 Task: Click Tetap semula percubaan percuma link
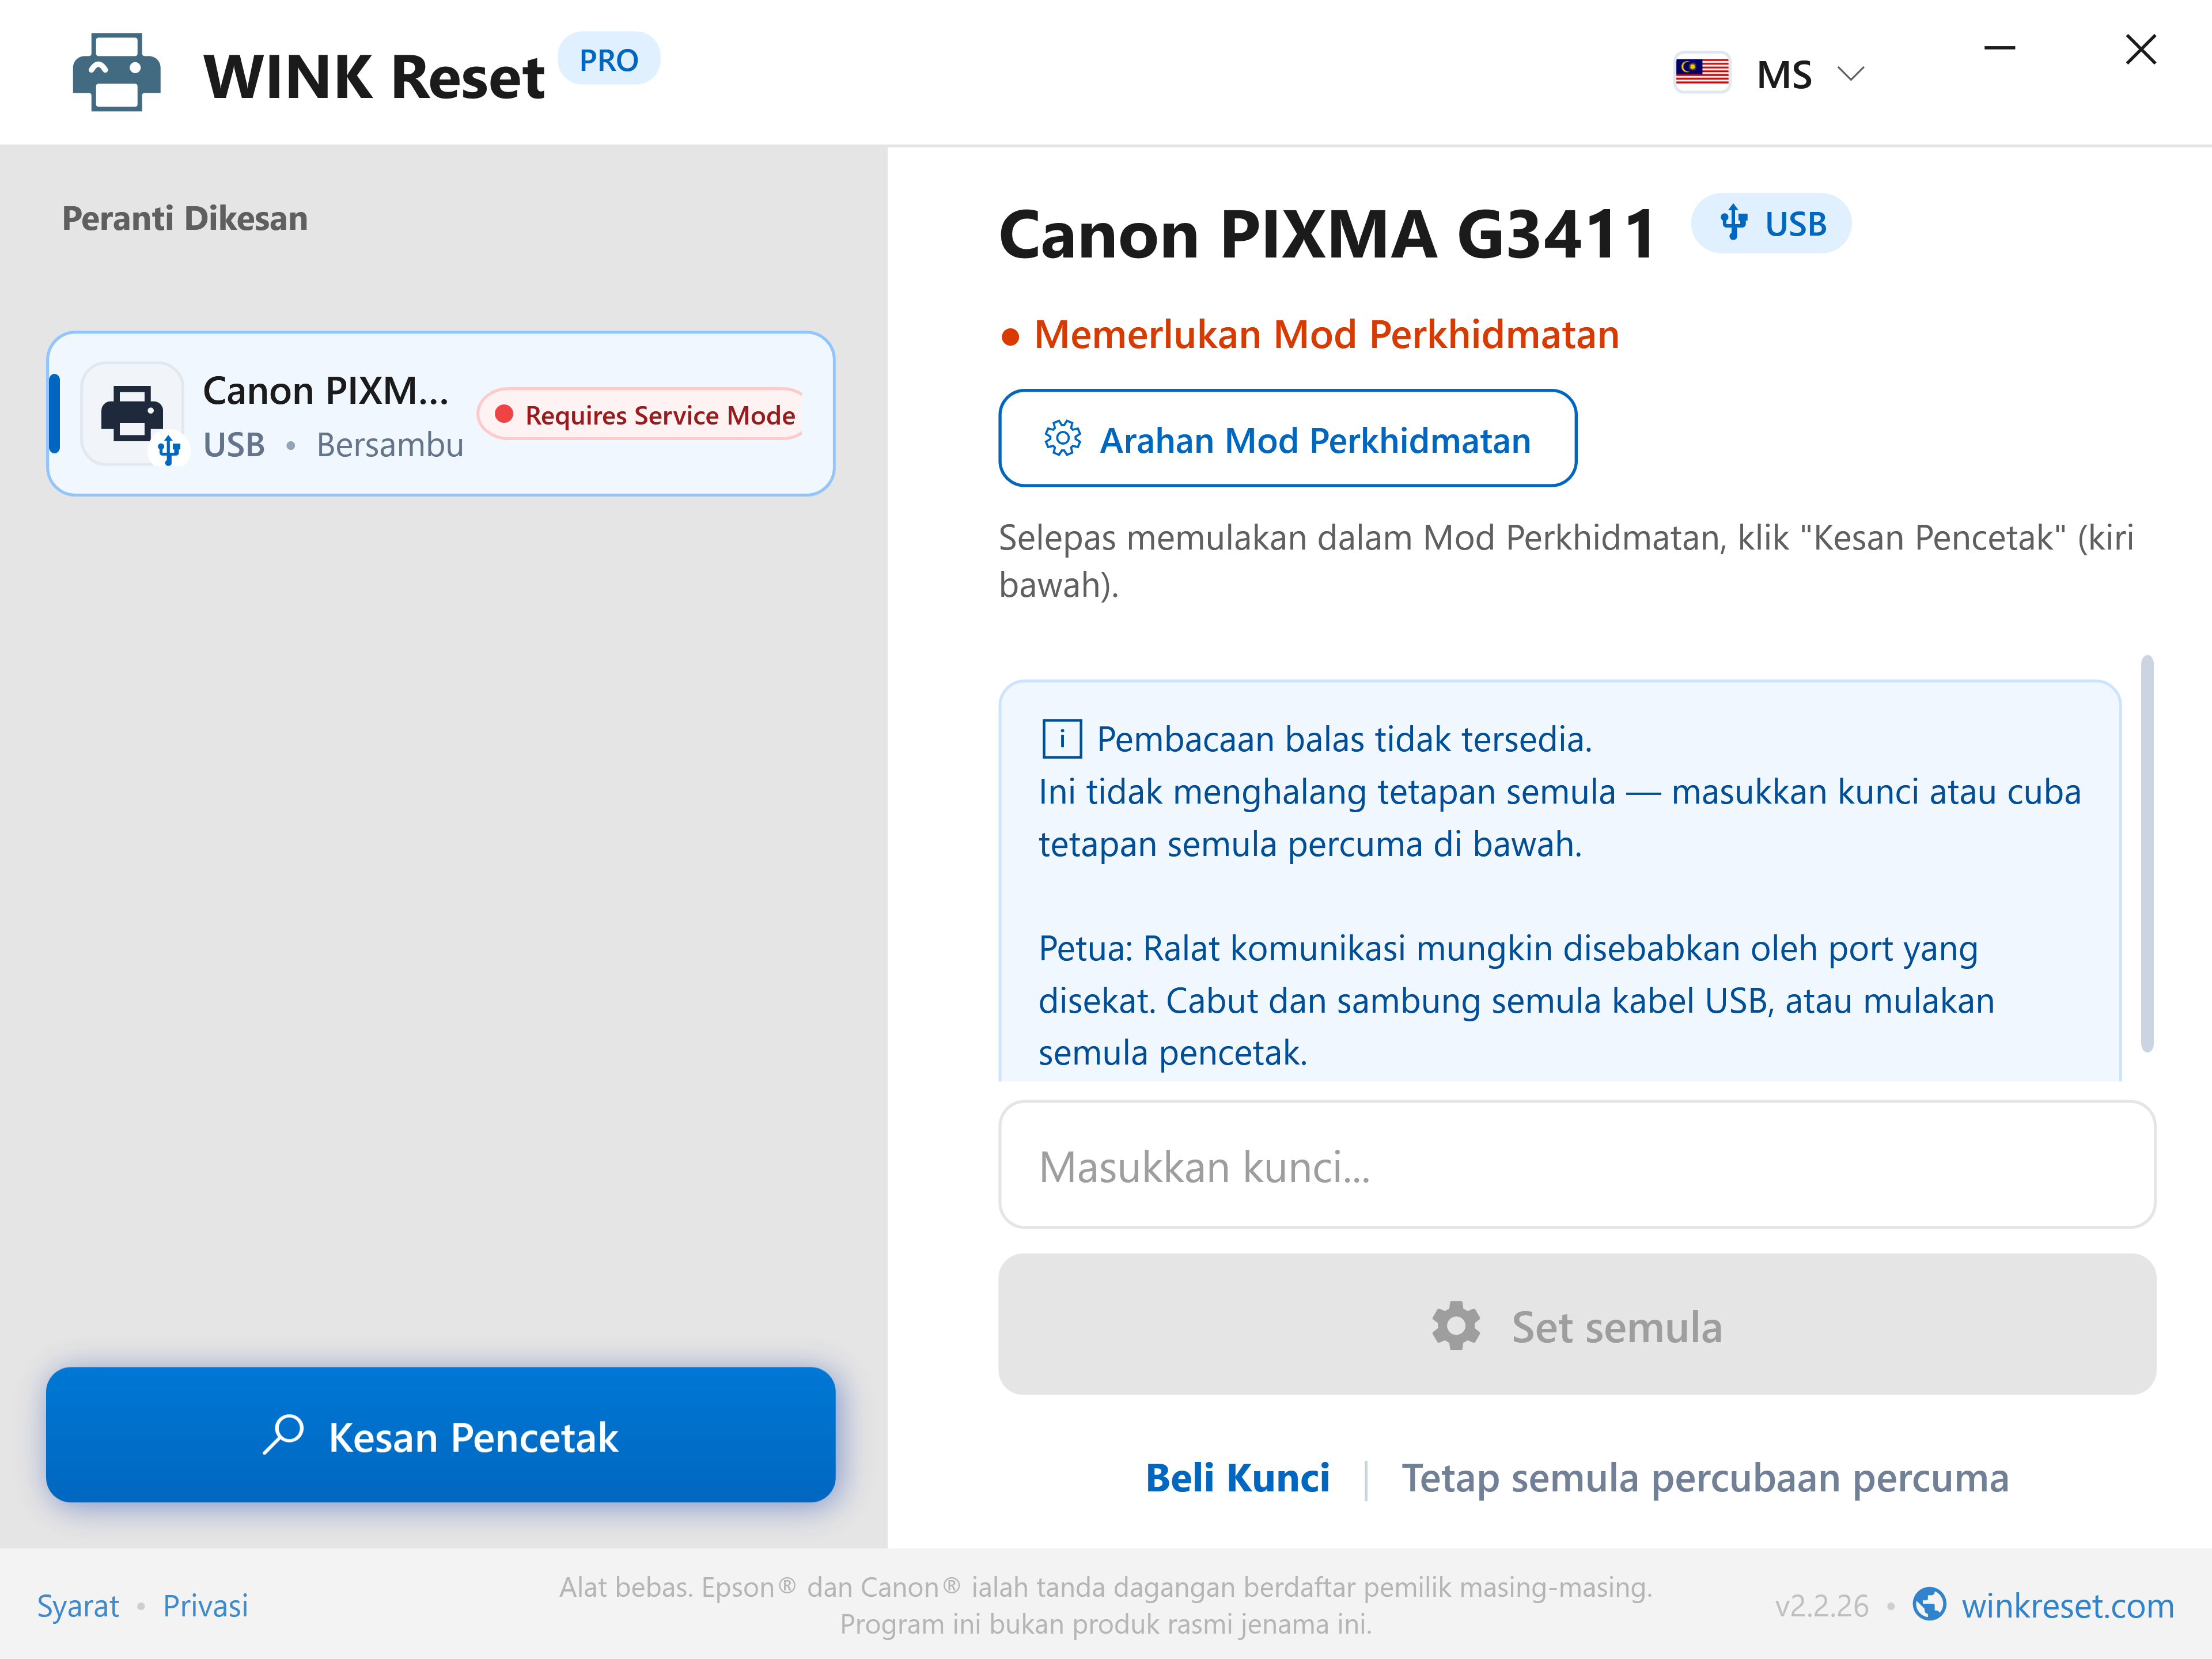pos(1705,1478)
